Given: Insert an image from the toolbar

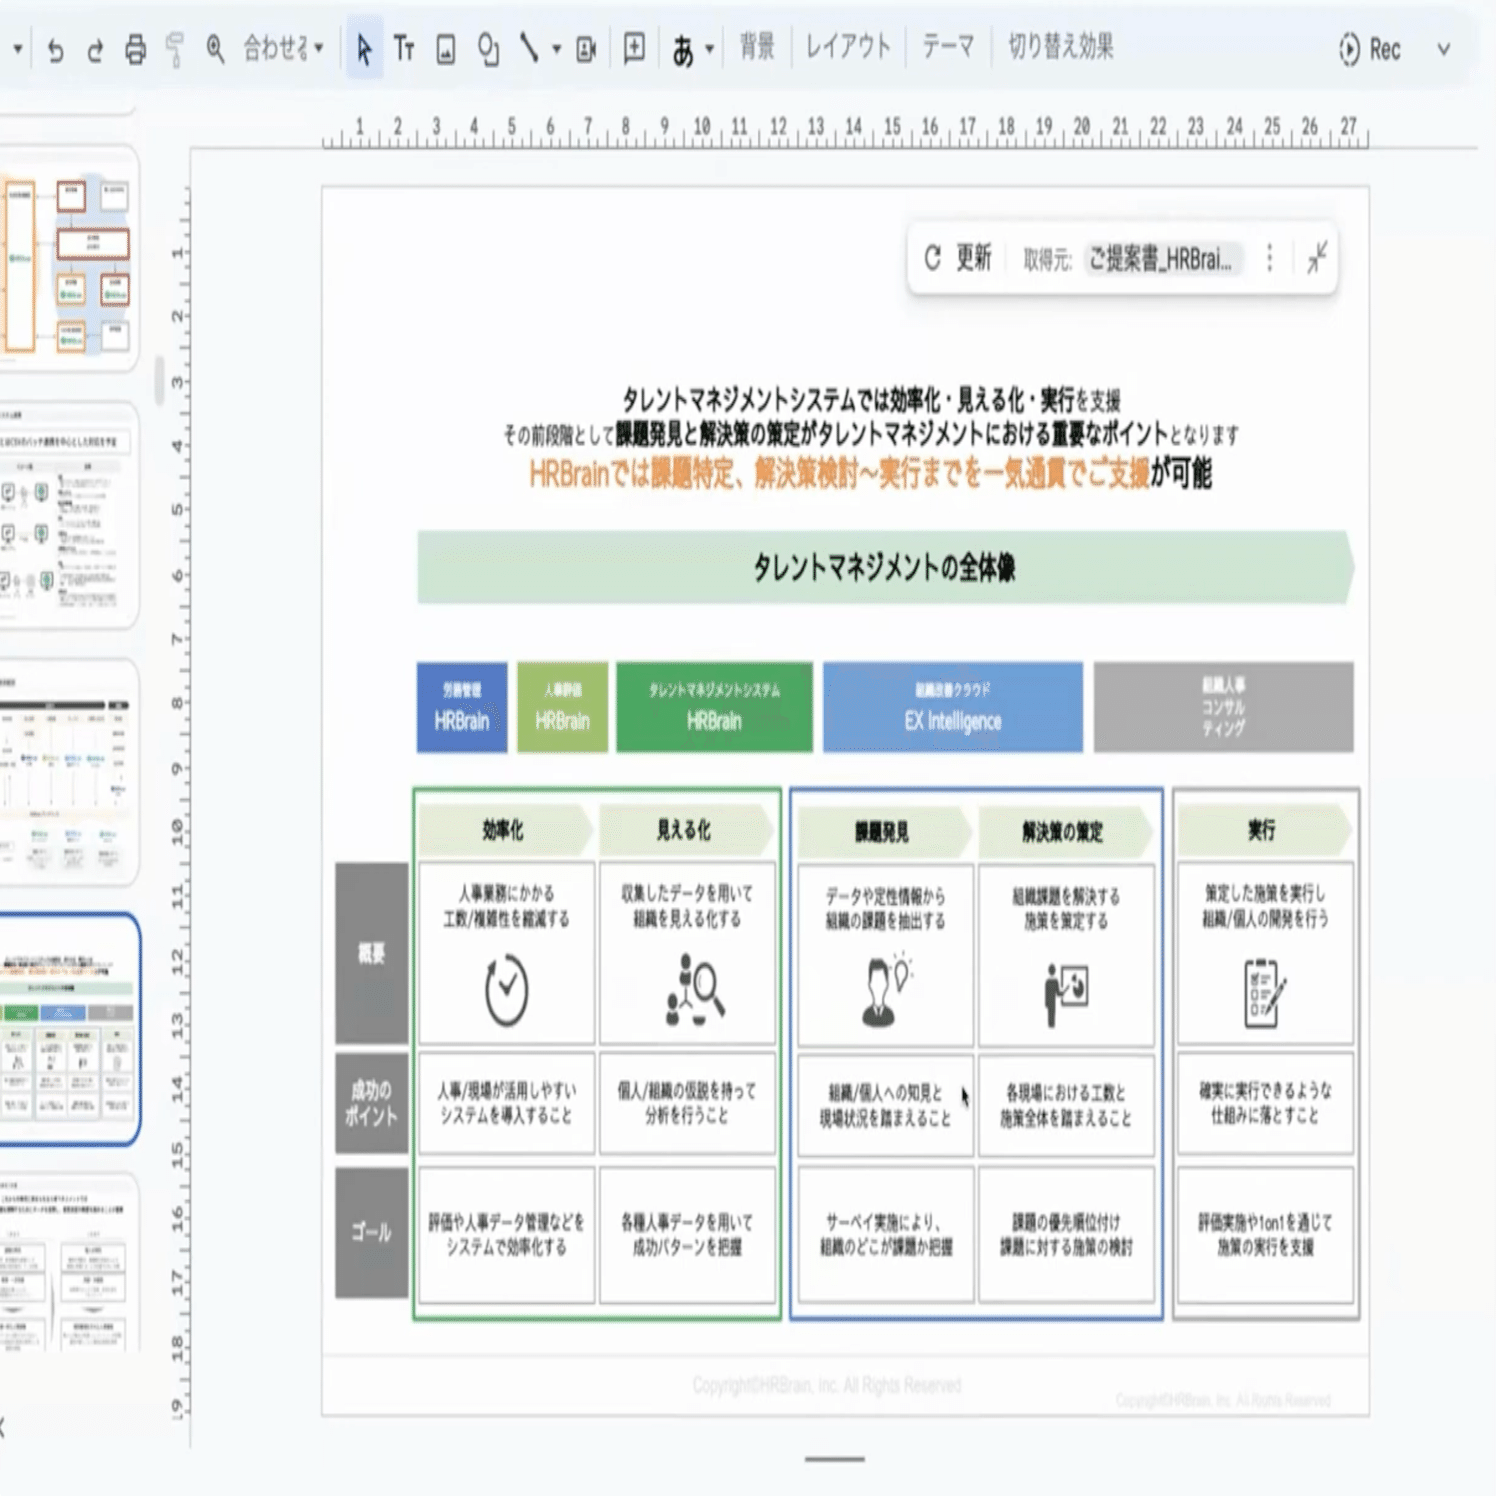Looking at the screenshot, I should coord(446,49).
